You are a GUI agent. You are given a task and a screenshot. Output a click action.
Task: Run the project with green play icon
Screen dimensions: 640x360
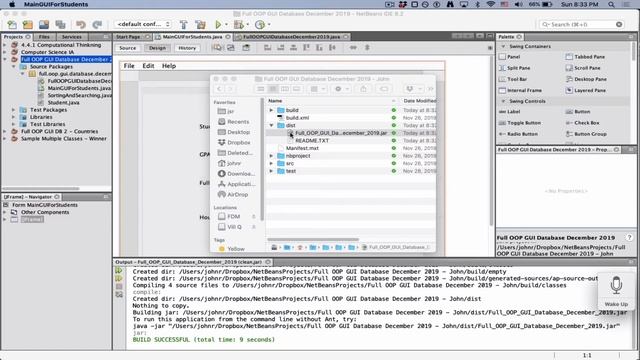(x=218, y=25)
